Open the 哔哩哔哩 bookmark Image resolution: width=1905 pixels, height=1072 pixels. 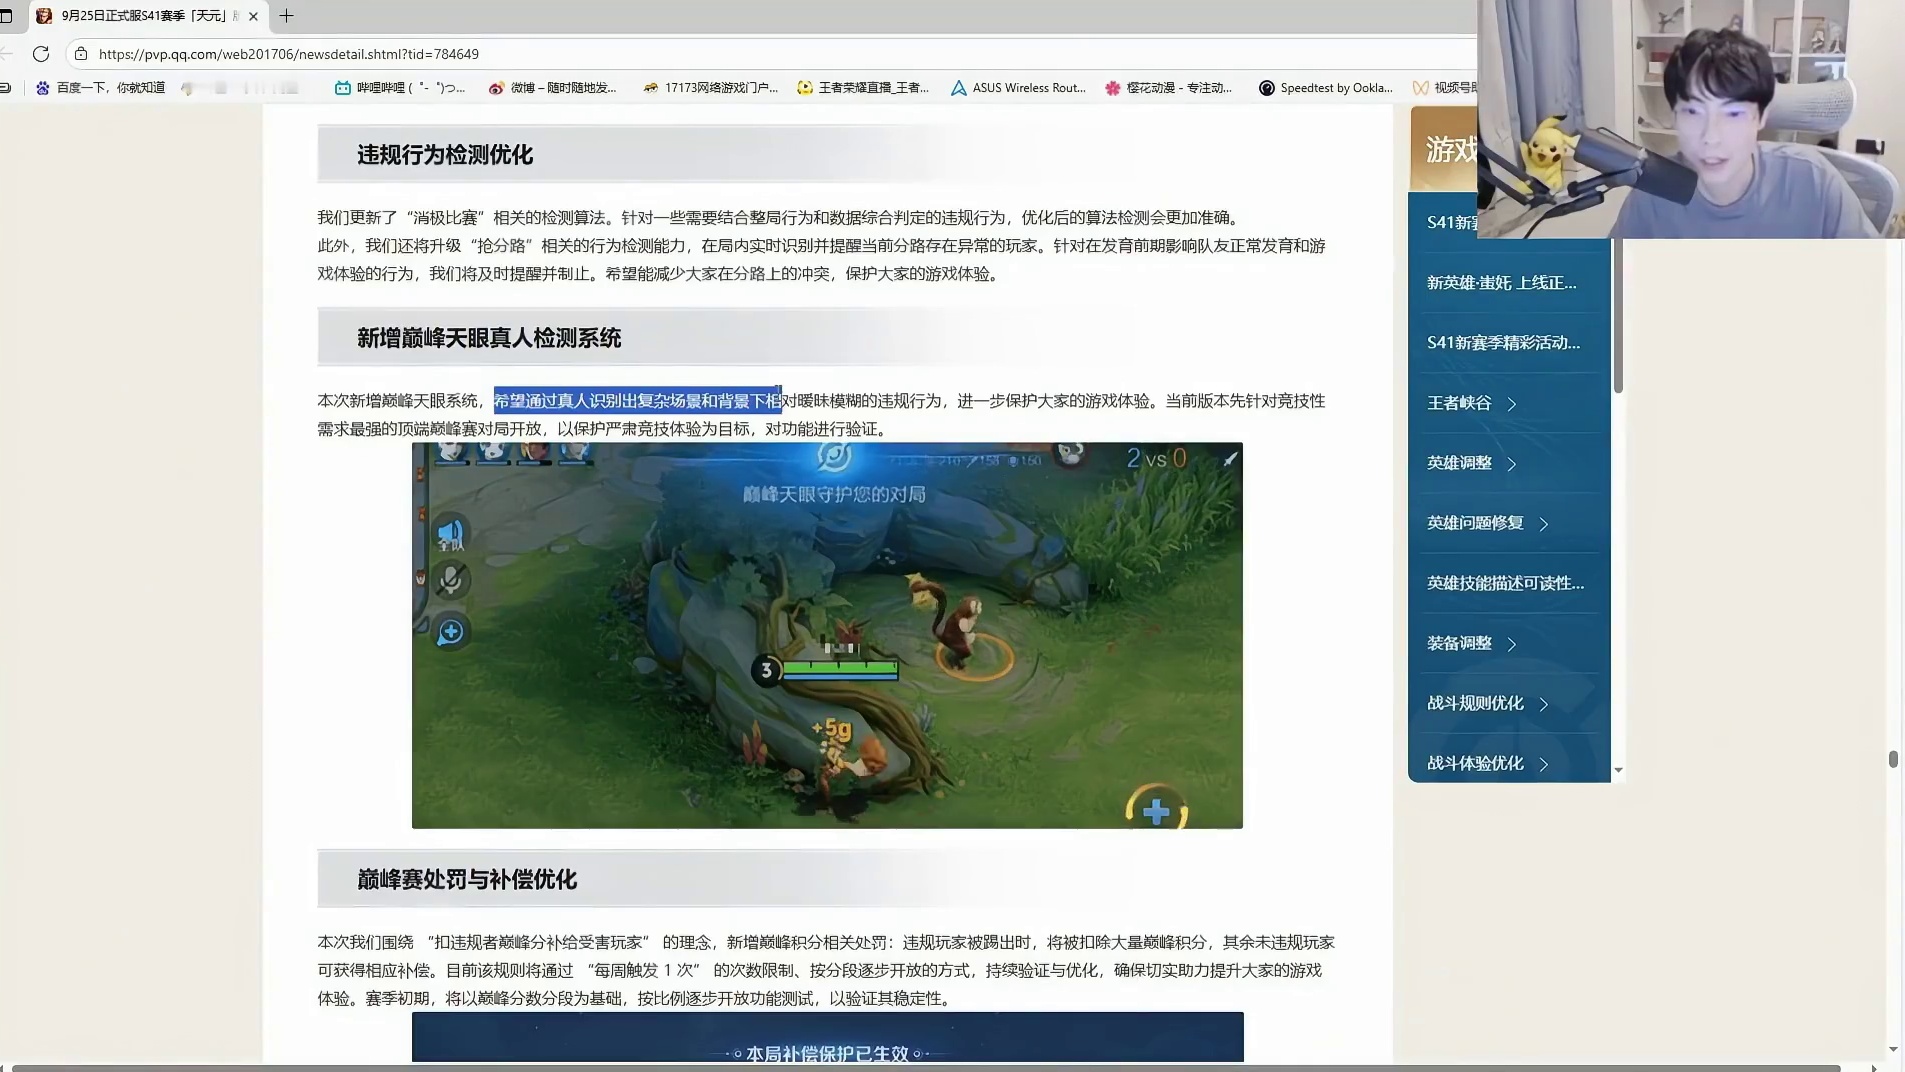coord(400,88)
